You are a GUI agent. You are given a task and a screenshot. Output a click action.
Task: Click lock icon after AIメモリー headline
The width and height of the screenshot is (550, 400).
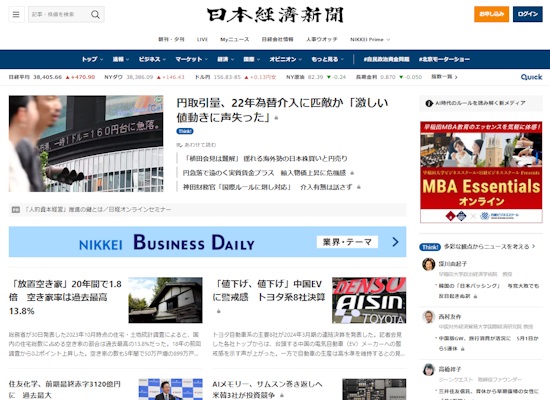click(x=282, y=395)
